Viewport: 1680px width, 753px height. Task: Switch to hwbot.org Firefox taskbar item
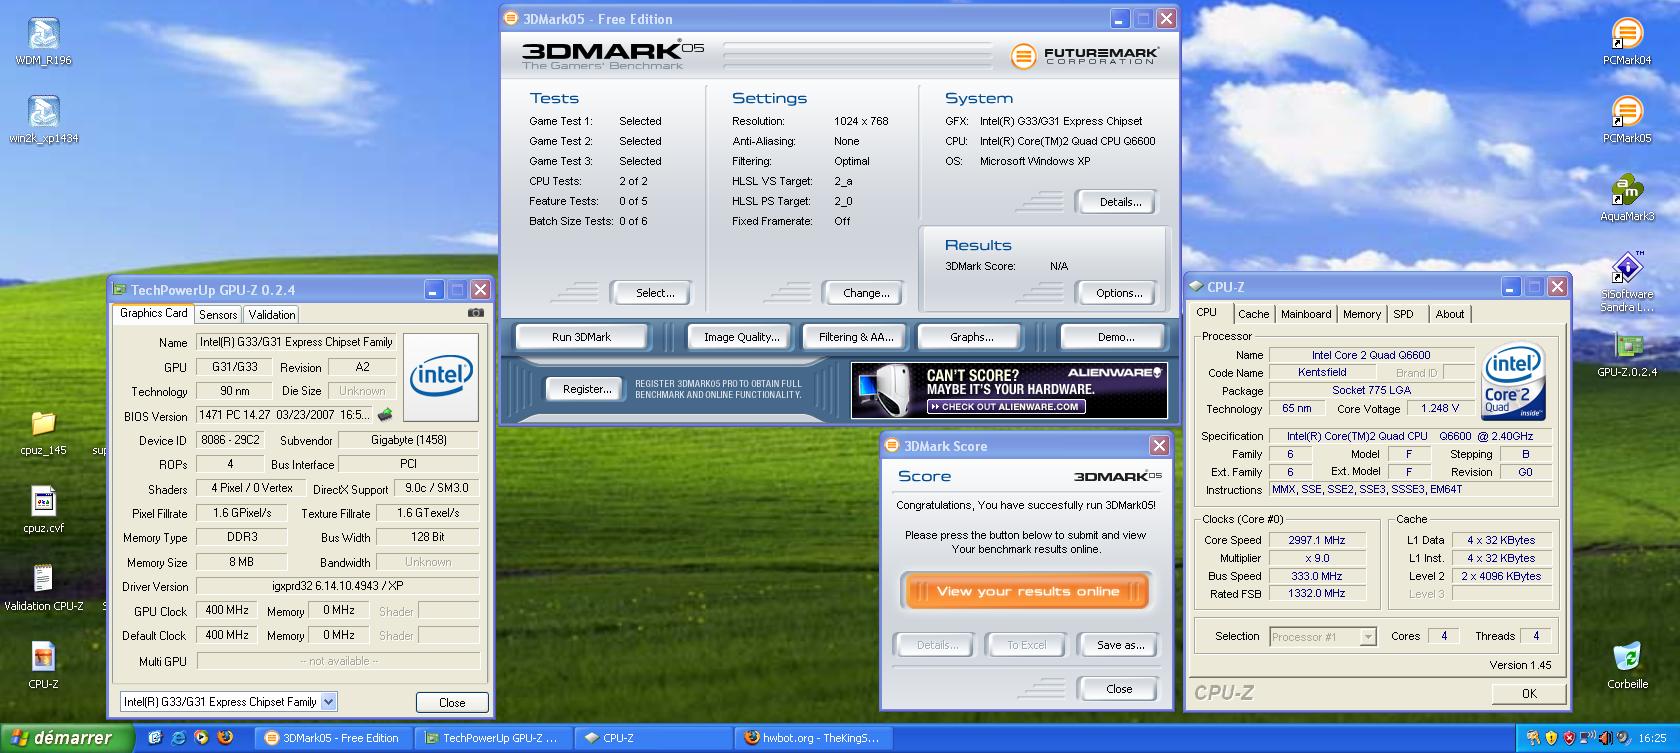[x=813, y=738]
